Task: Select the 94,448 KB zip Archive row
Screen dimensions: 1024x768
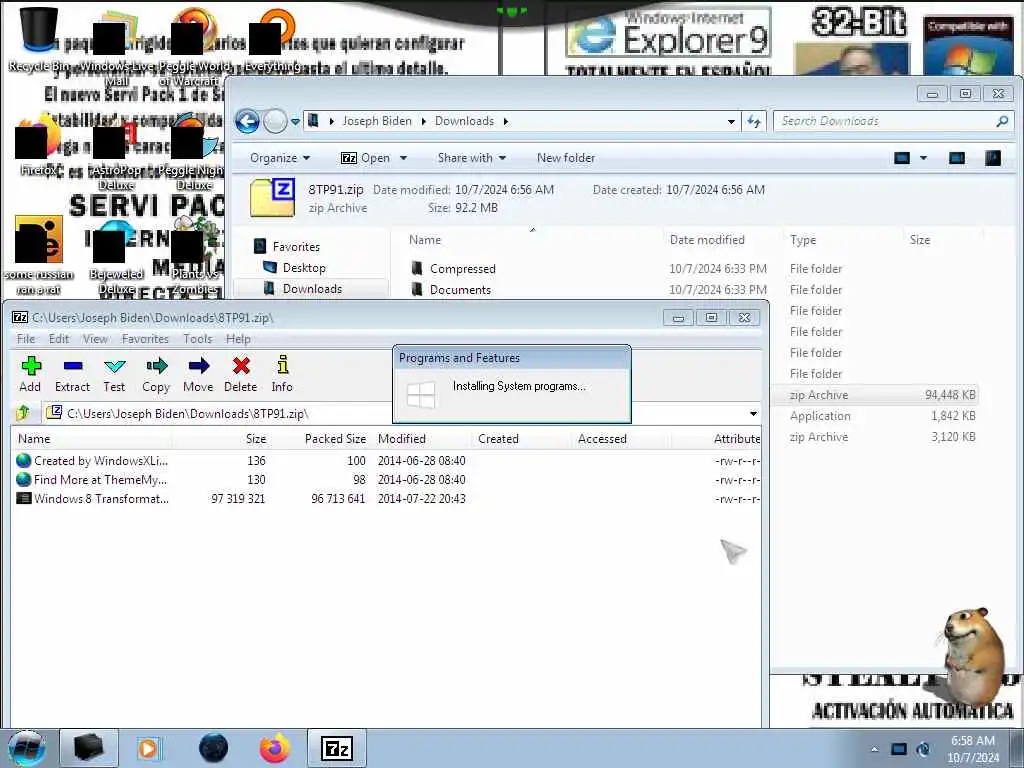Action: click(x=875, y=395)
